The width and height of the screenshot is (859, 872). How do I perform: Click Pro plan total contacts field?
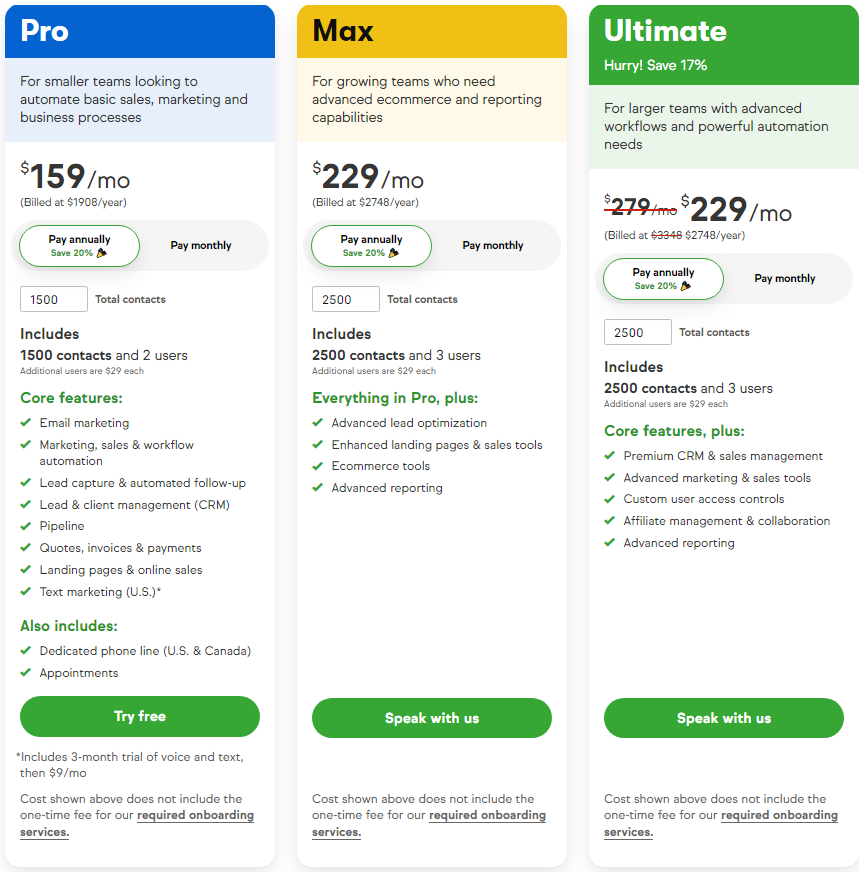[54, 299]
